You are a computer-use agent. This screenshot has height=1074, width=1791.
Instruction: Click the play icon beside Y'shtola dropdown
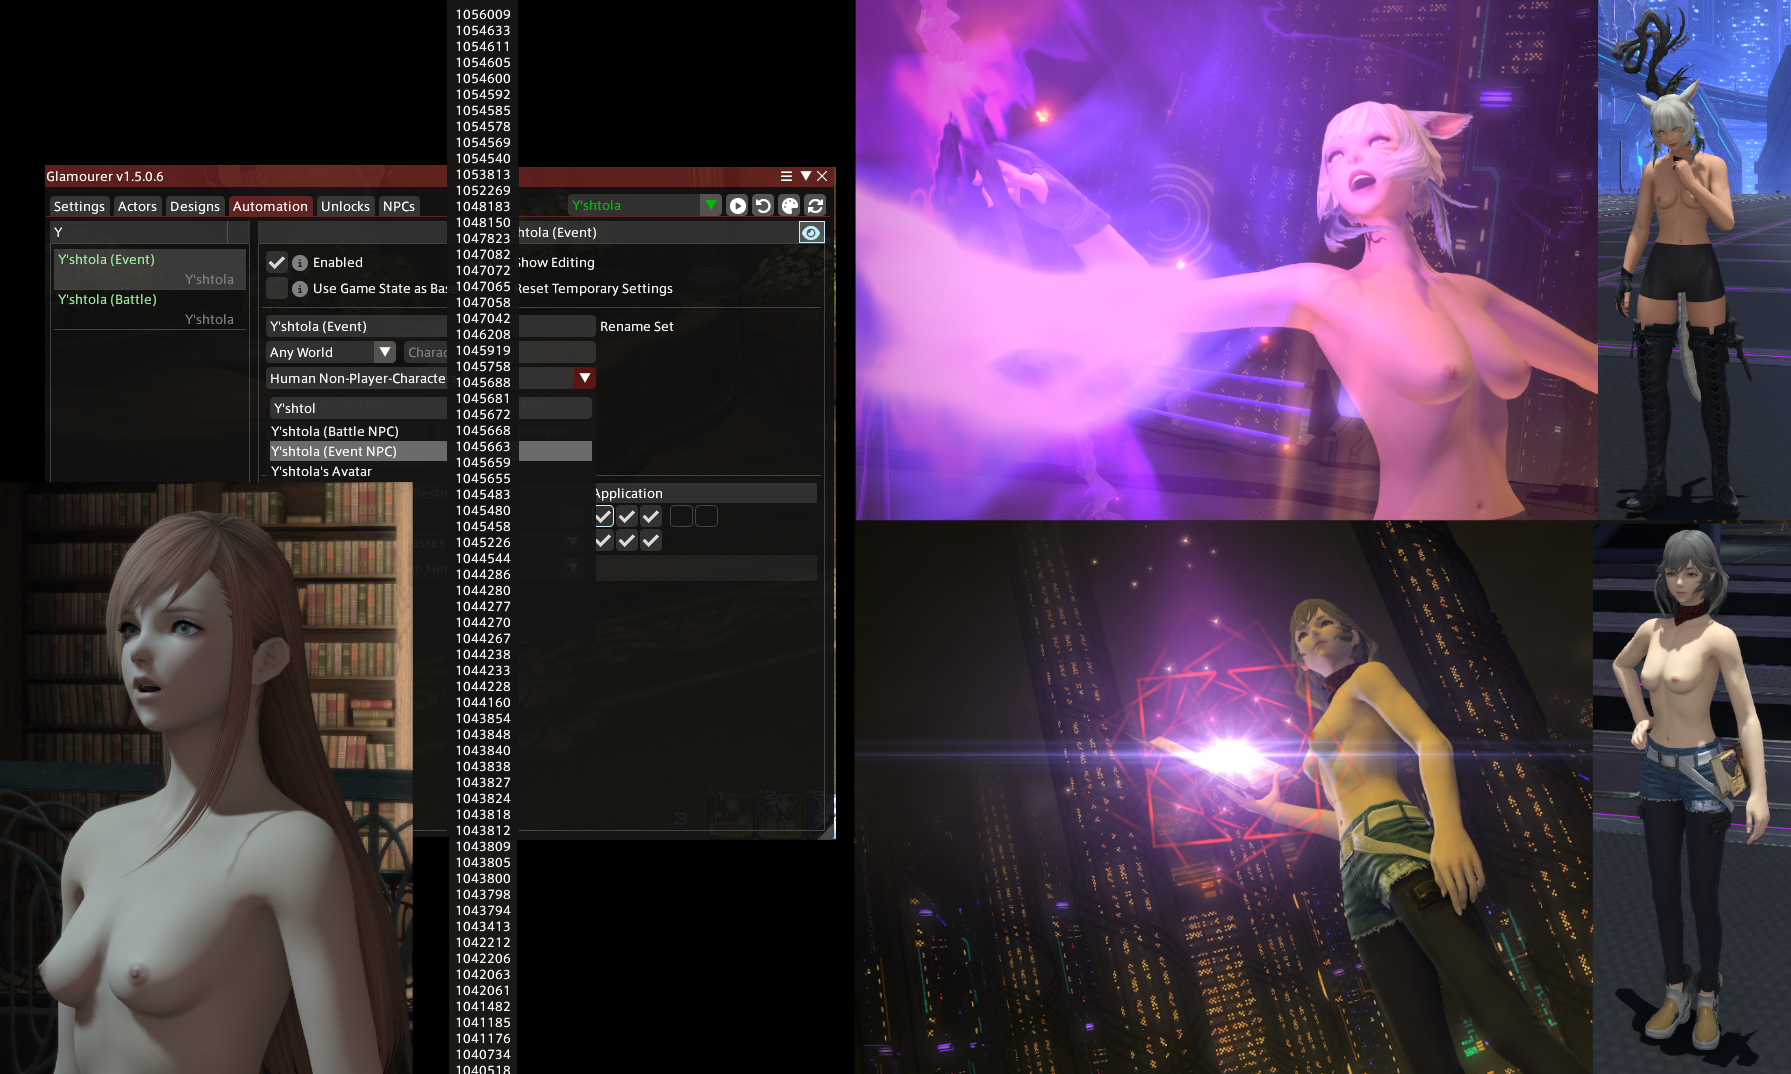tap(737, 205)
